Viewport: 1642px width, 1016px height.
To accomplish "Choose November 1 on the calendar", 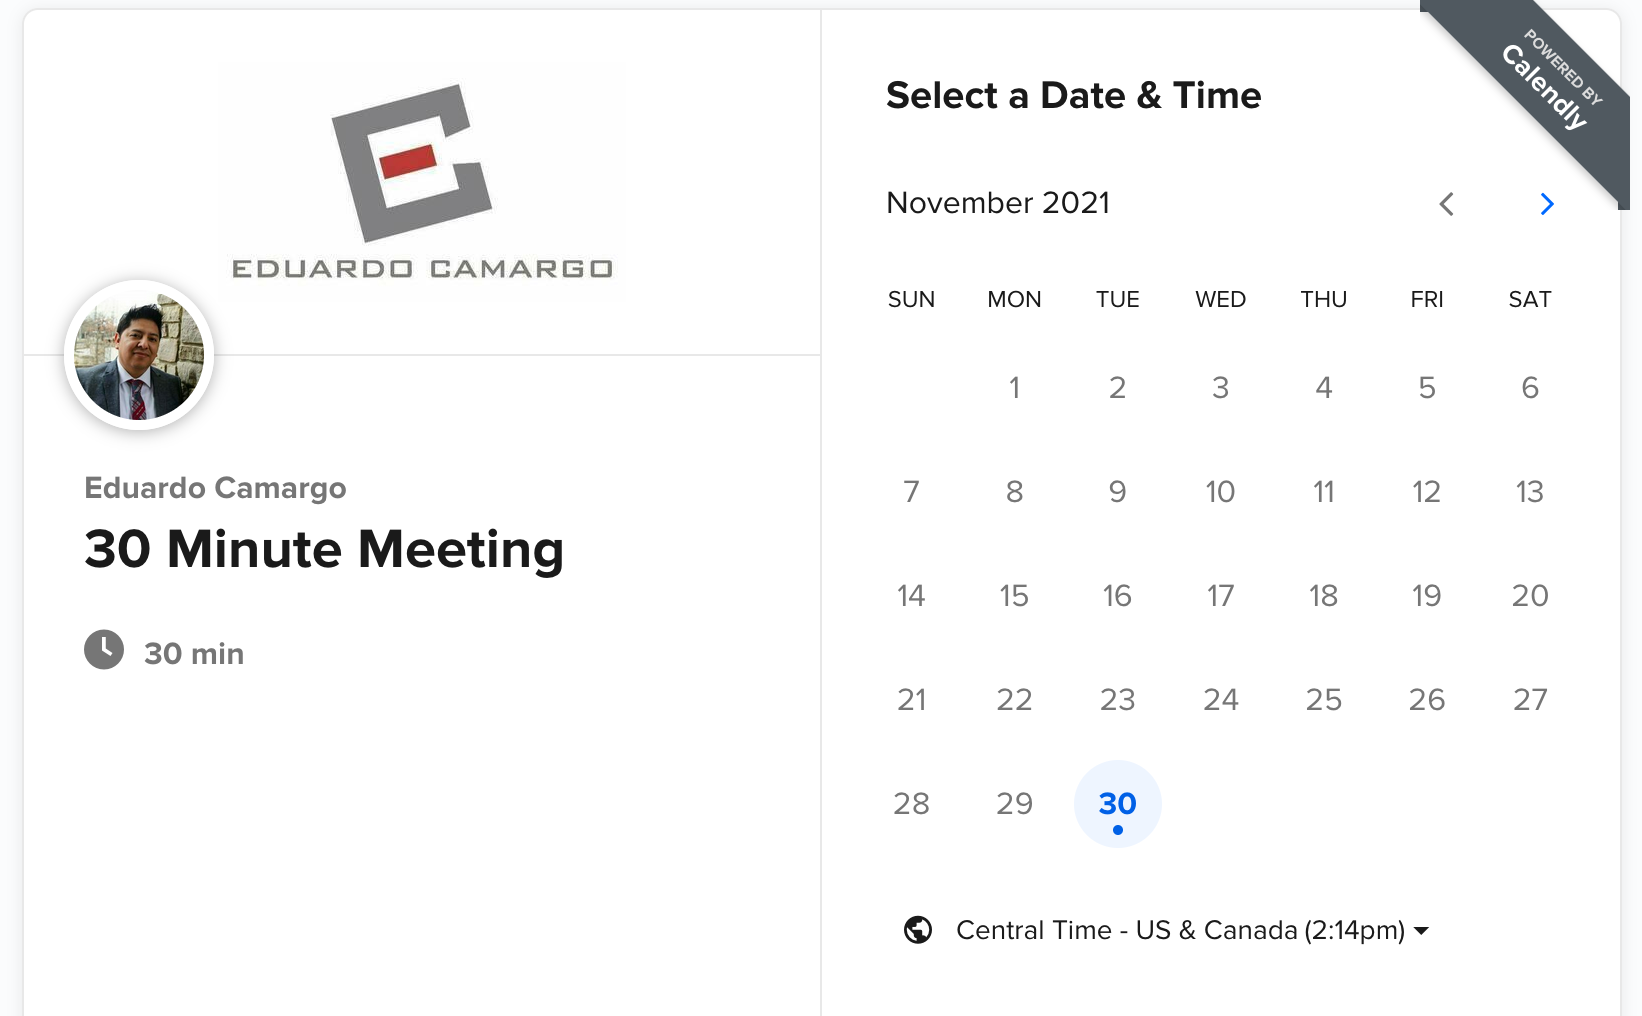I will click(1014, 388).
